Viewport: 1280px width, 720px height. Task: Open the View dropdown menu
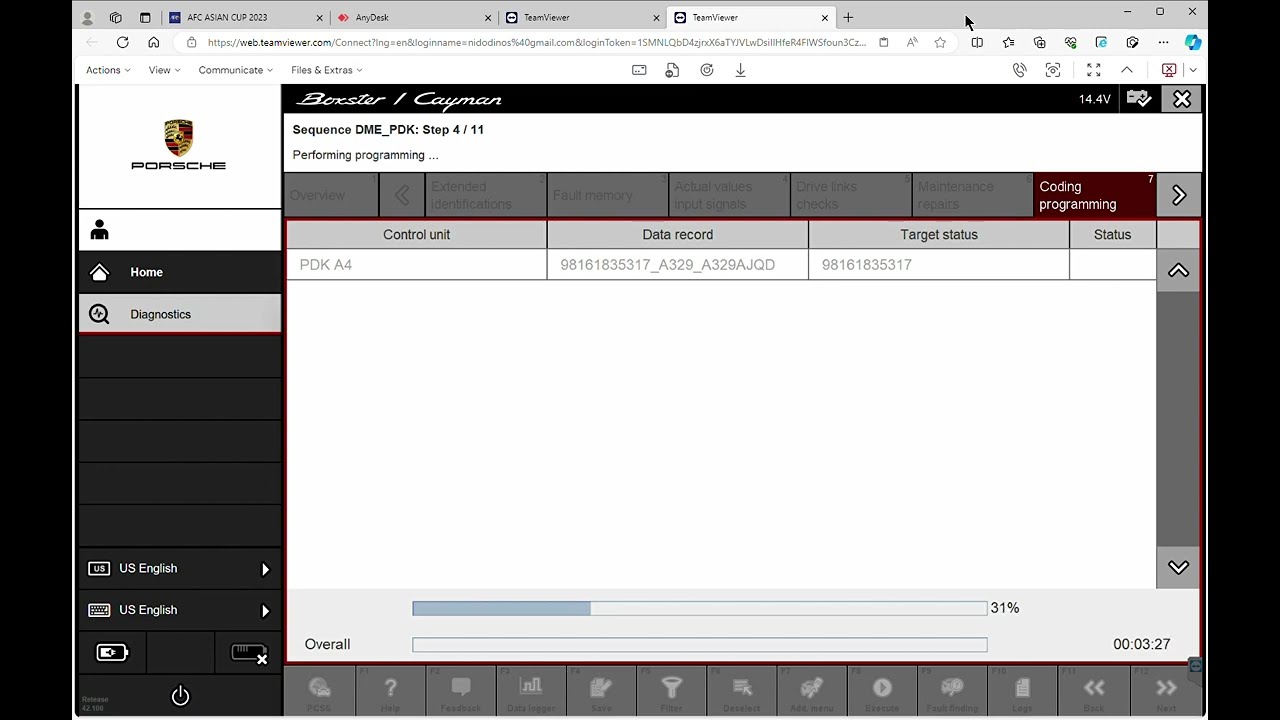pyautogui.click(x=164, y=70)
